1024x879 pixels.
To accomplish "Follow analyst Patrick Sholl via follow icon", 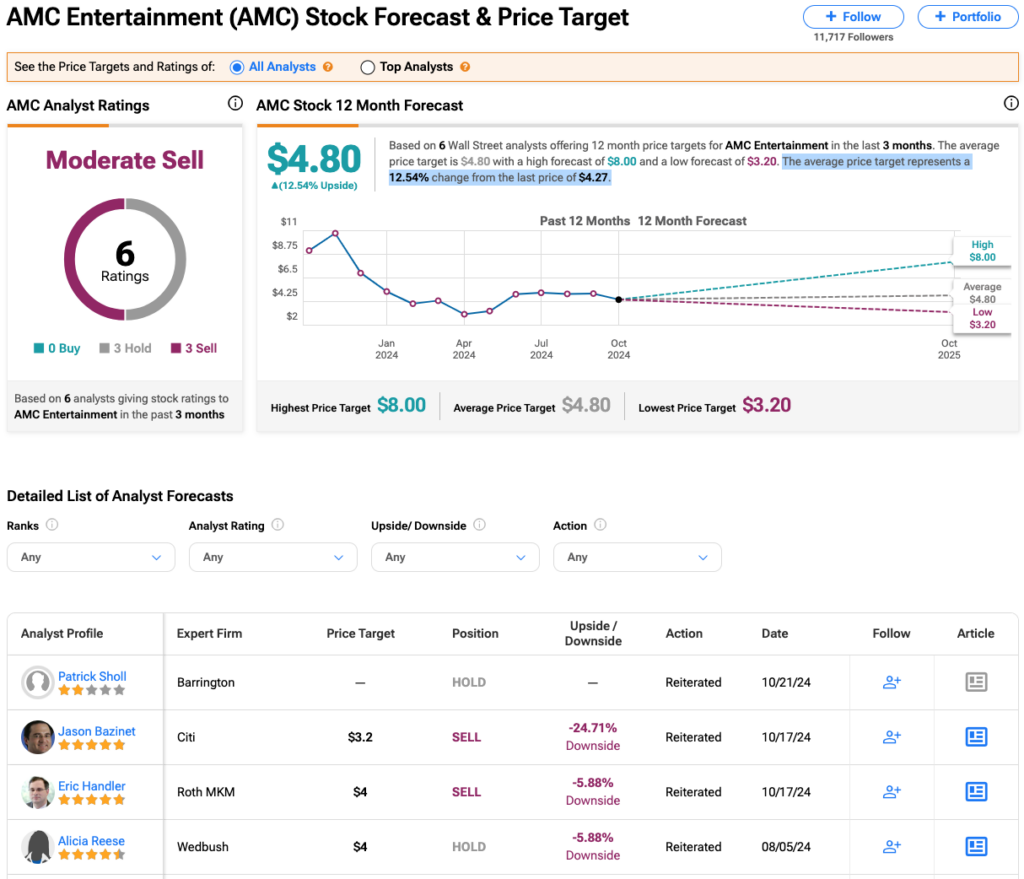I will 891,682.
